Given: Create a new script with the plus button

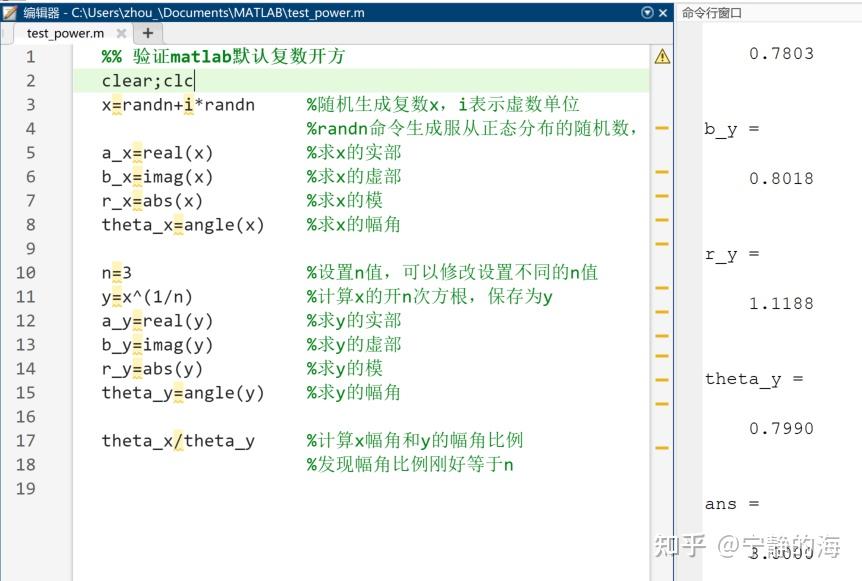Looking at the screenshot, I should point(146,32).
